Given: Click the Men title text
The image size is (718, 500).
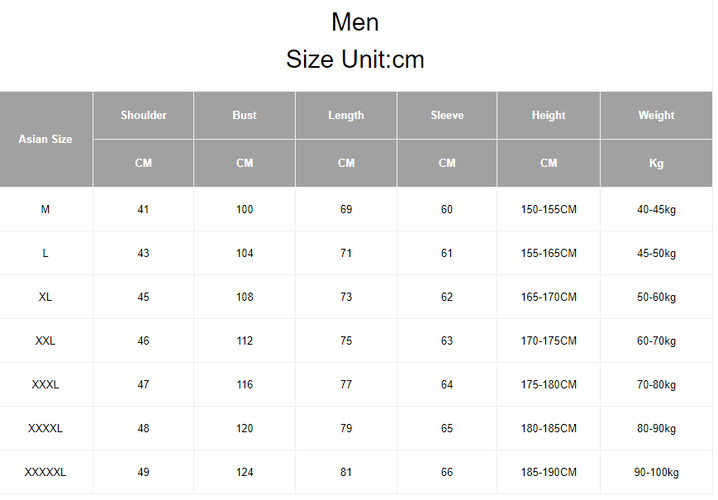Looking at the screenshot, I should pos(355,22).
